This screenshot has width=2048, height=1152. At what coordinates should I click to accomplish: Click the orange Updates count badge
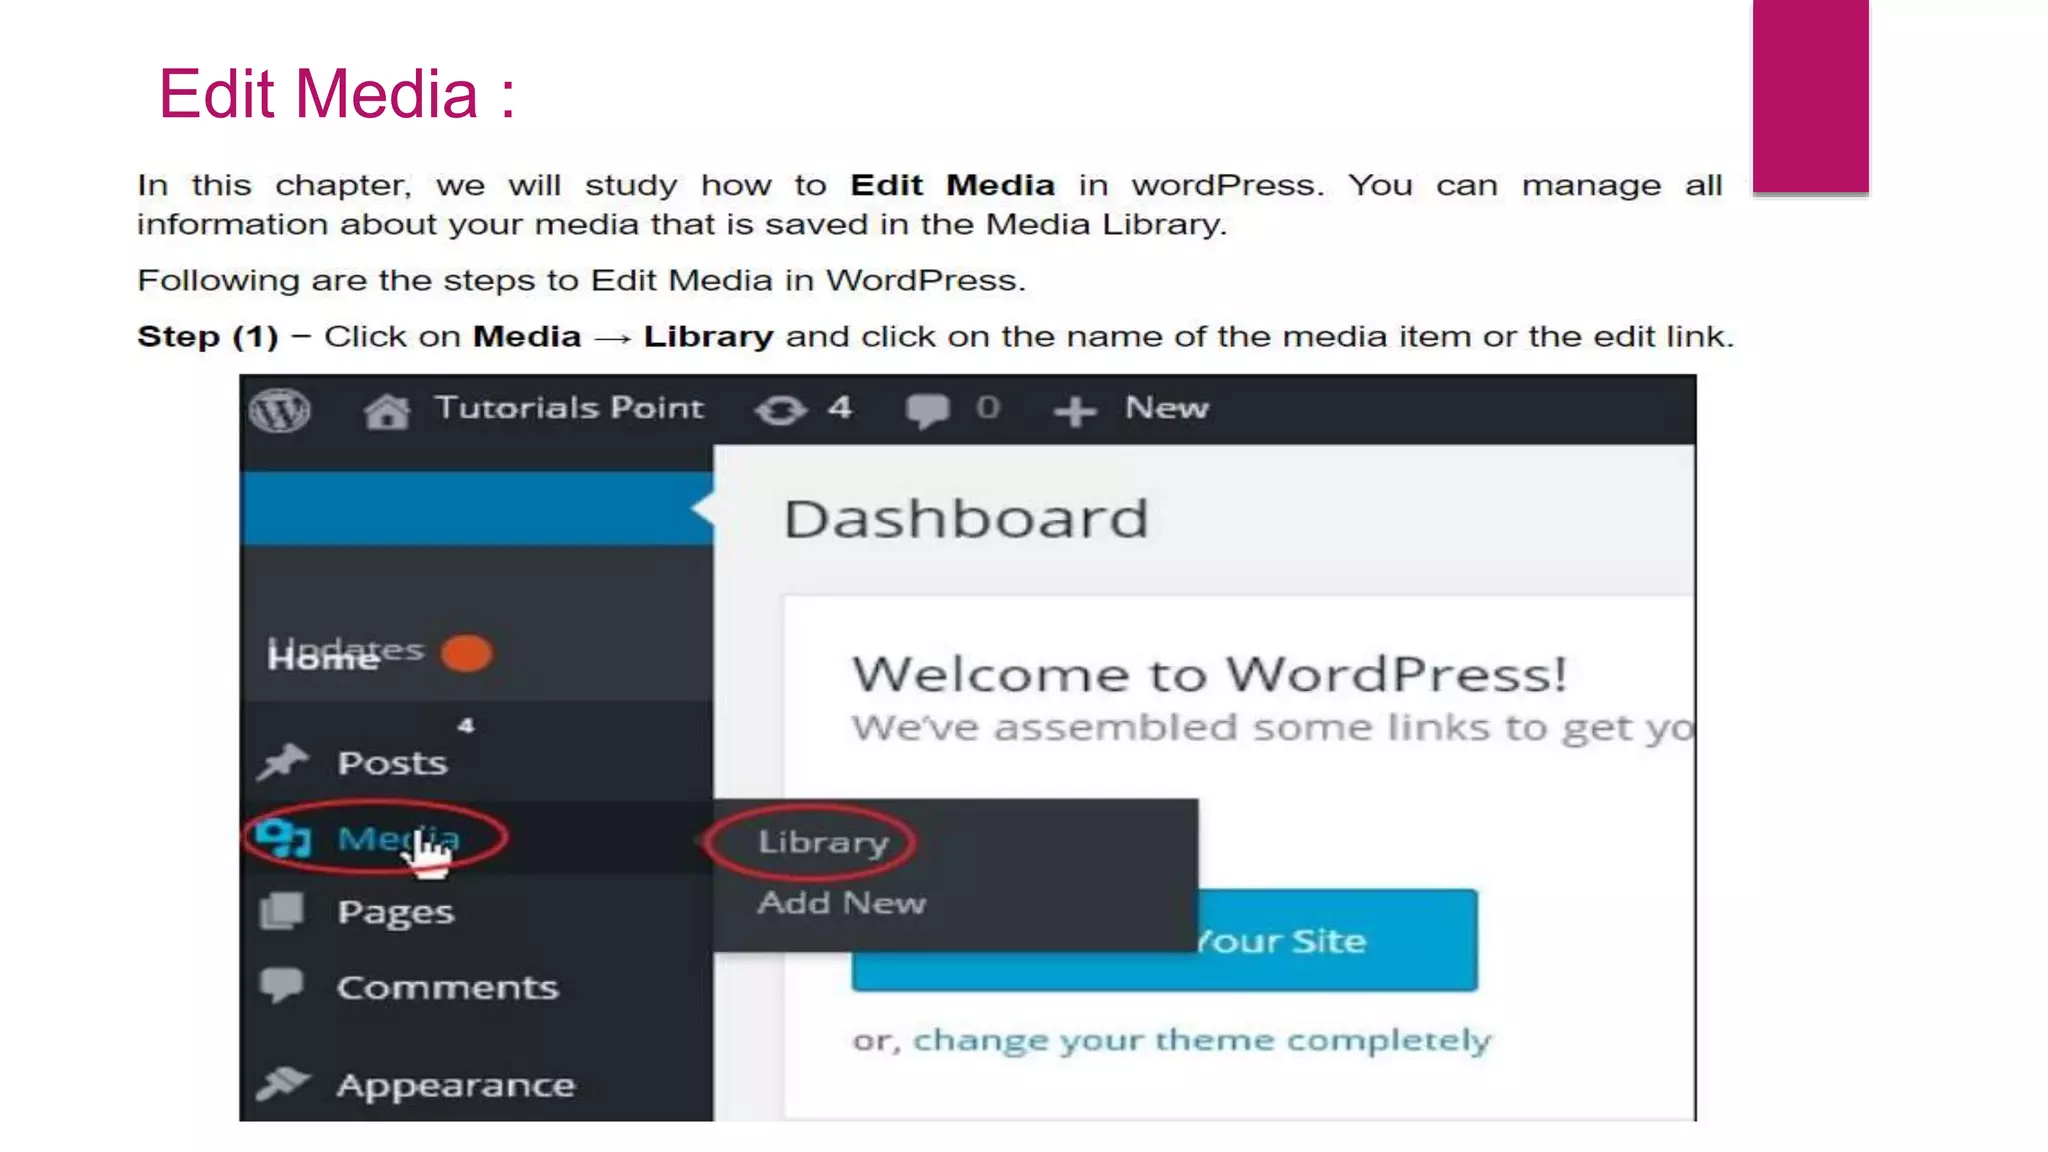coord(467,654)
